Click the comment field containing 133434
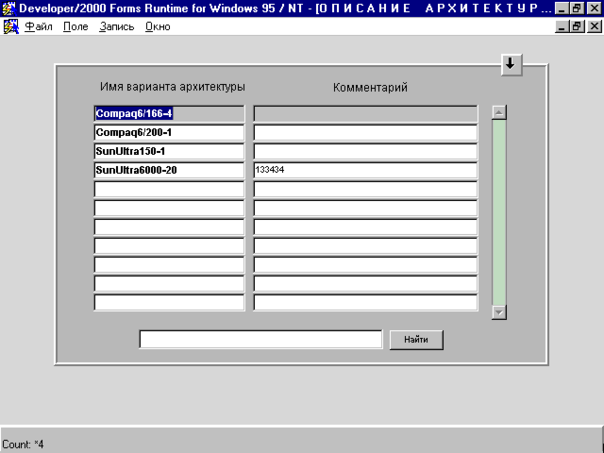604x453 pixels. point(365,170)
